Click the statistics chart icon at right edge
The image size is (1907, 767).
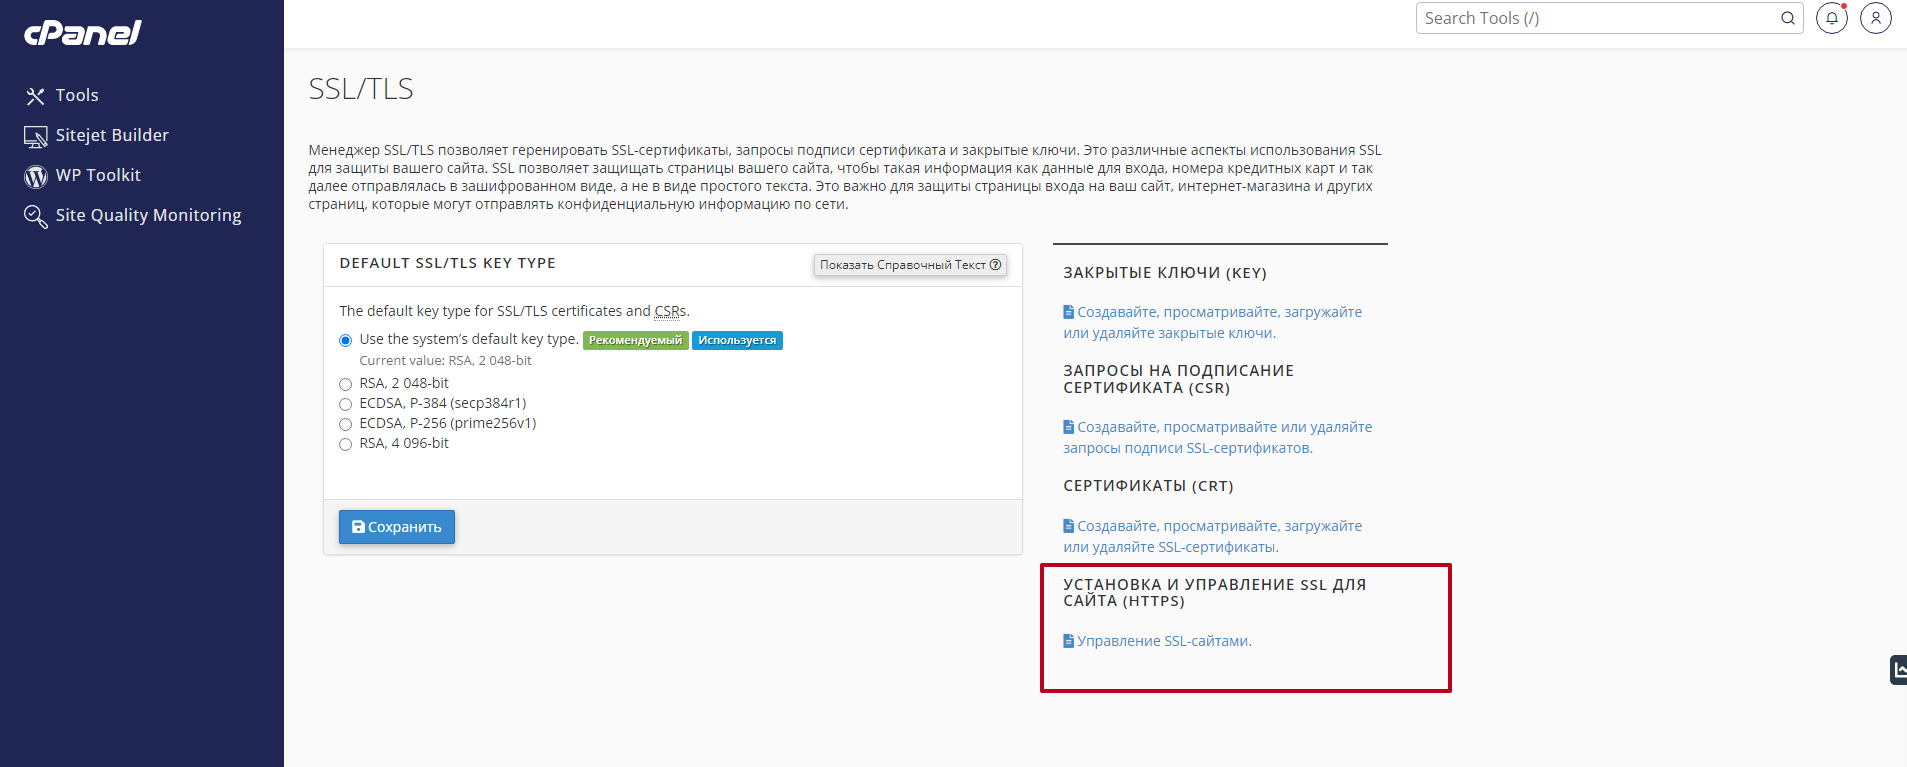click(x=1898, y=670)
